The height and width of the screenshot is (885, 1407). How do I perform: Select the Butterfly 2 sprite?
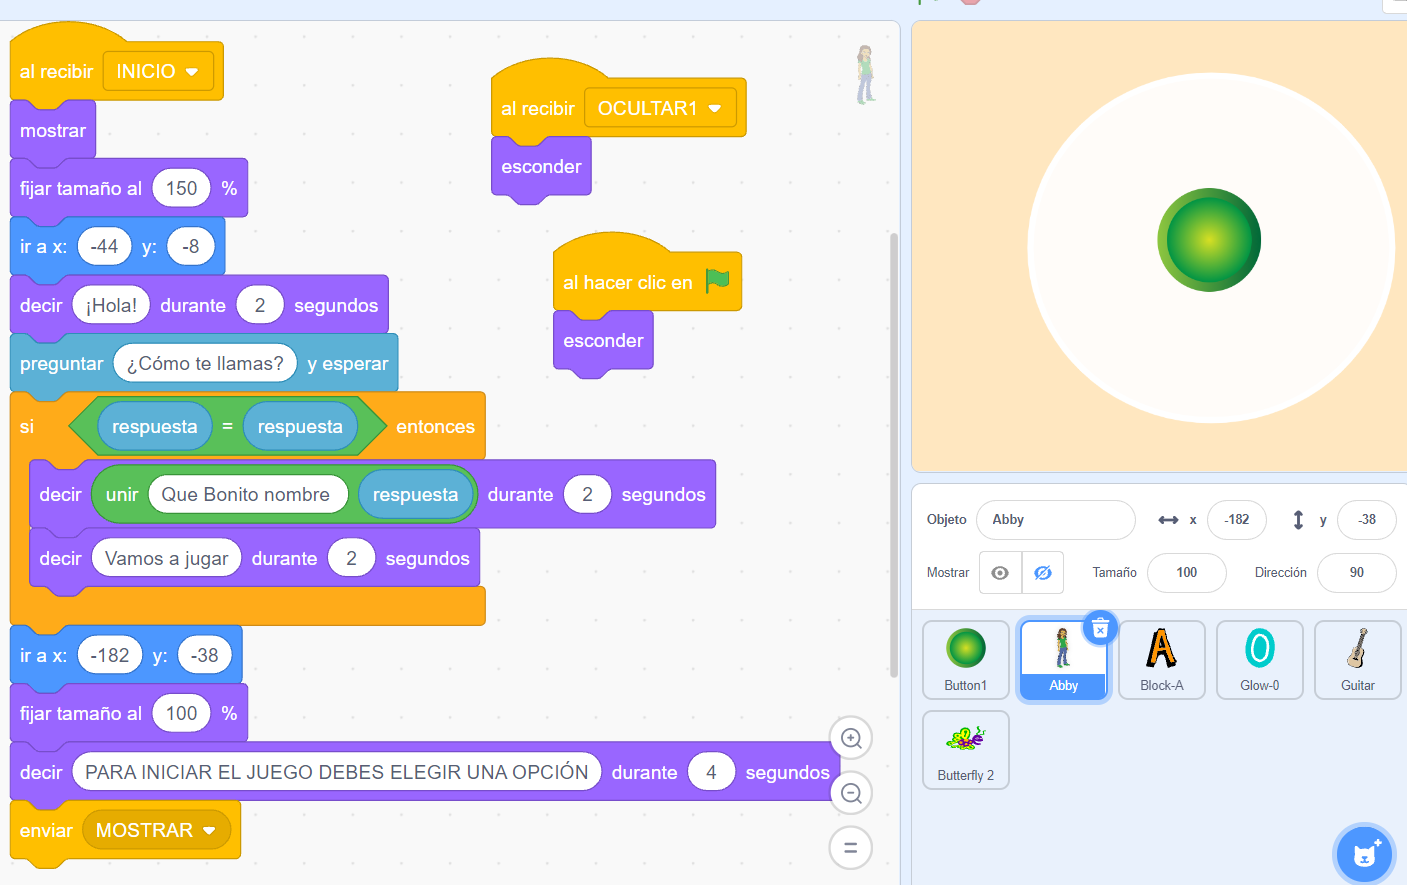coord(966,749)
